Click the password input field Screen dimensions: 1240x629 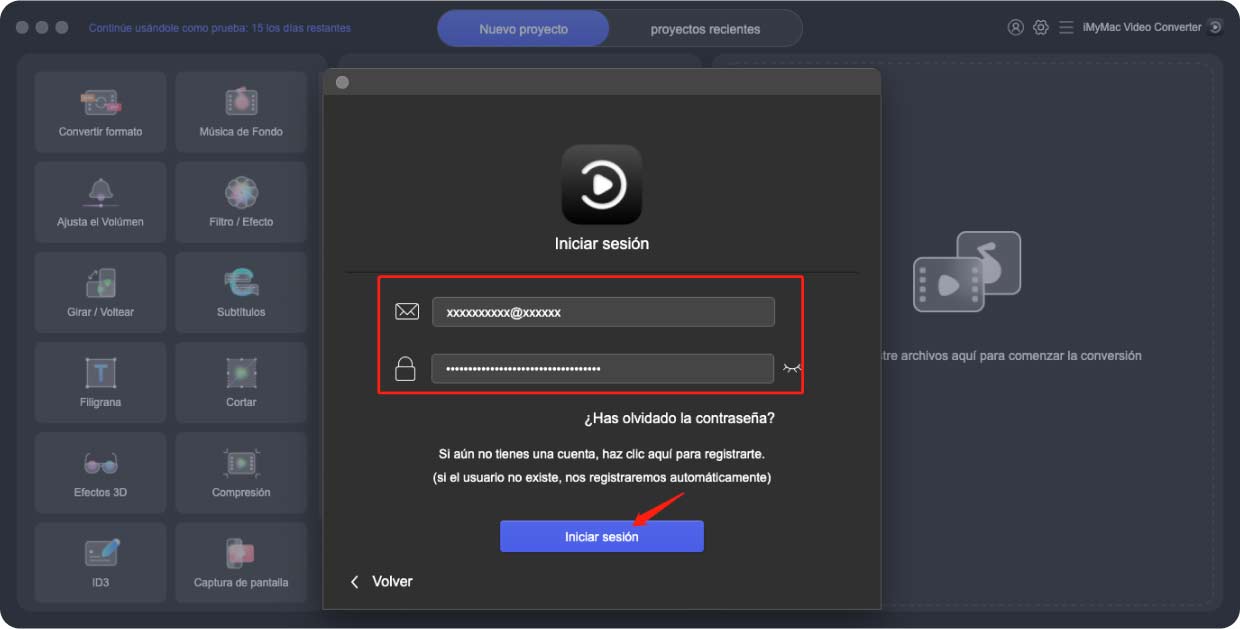click(x=603, y=368)
